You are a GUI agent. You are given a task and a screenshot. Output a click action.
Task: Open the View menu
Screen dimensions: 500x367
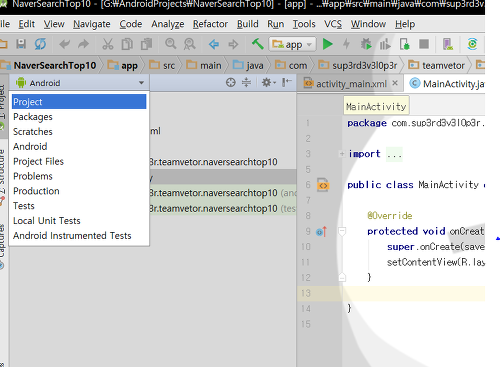point(54,24)
